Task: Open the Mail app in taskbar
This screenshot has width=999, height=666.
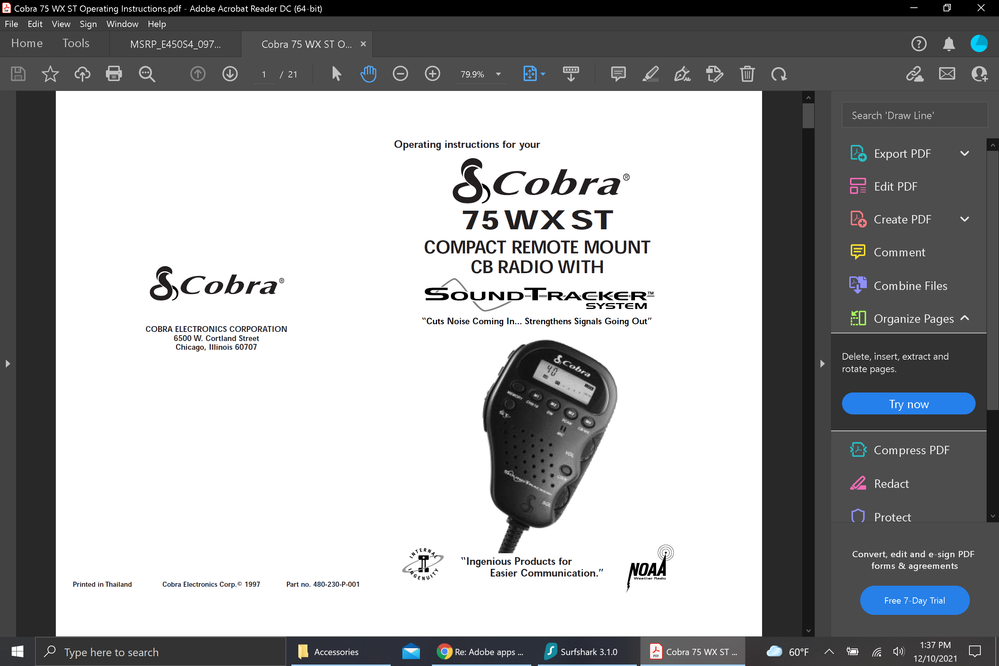Action: click(x=411, y=652)
